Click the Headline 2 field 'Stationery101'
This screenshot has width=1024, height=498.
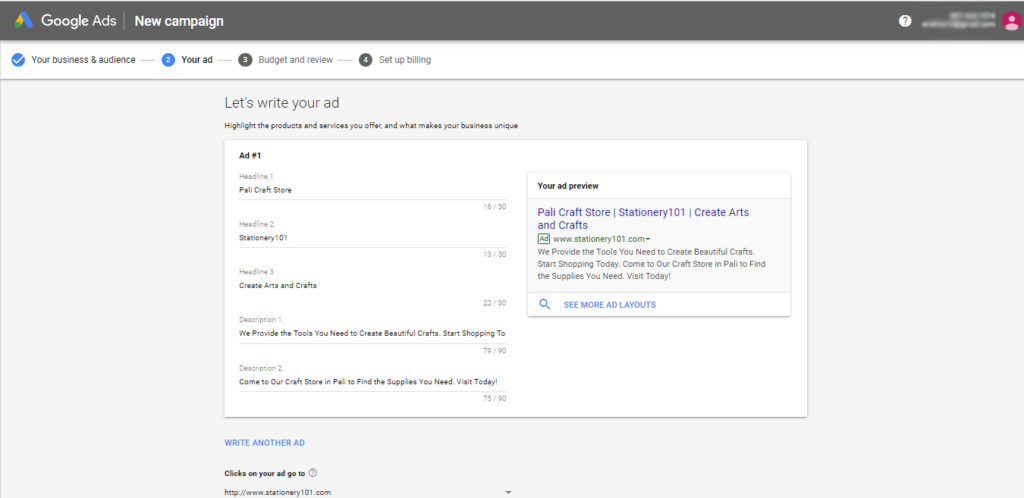click(373, 238)
